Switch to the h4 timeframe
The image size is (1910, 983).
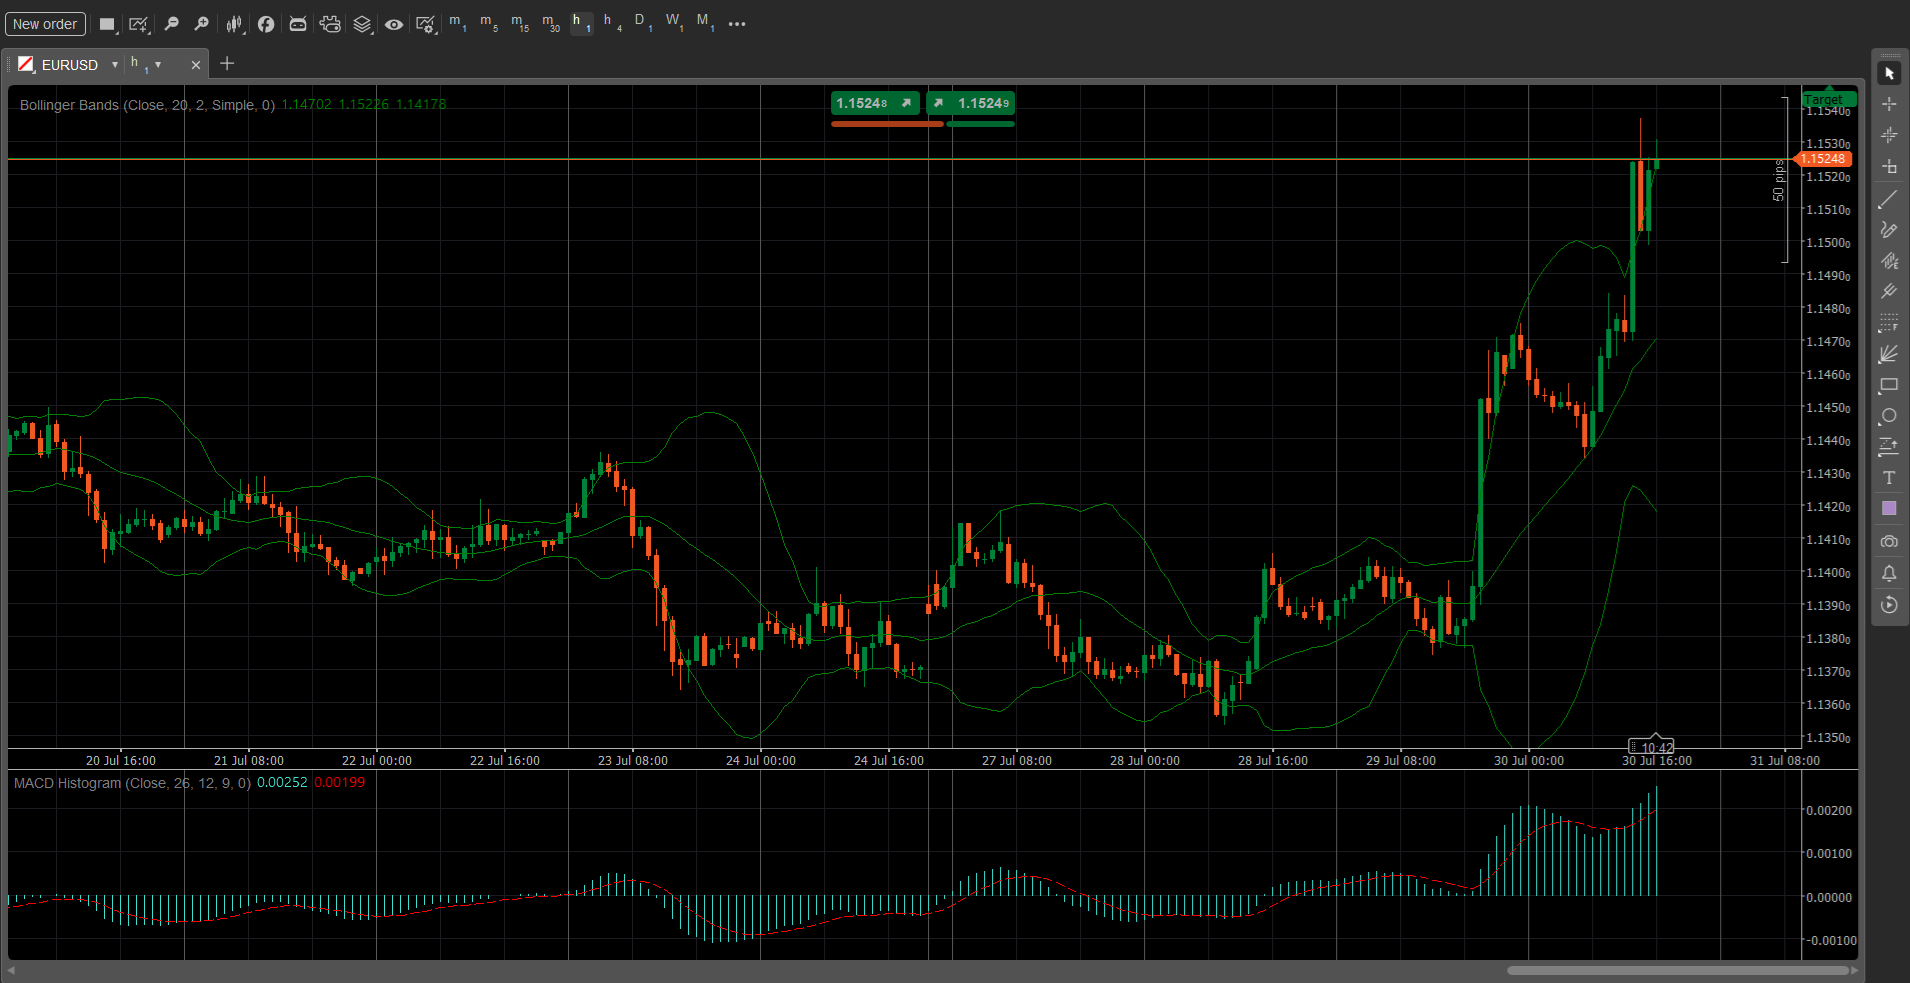click(x=612, y=23)
